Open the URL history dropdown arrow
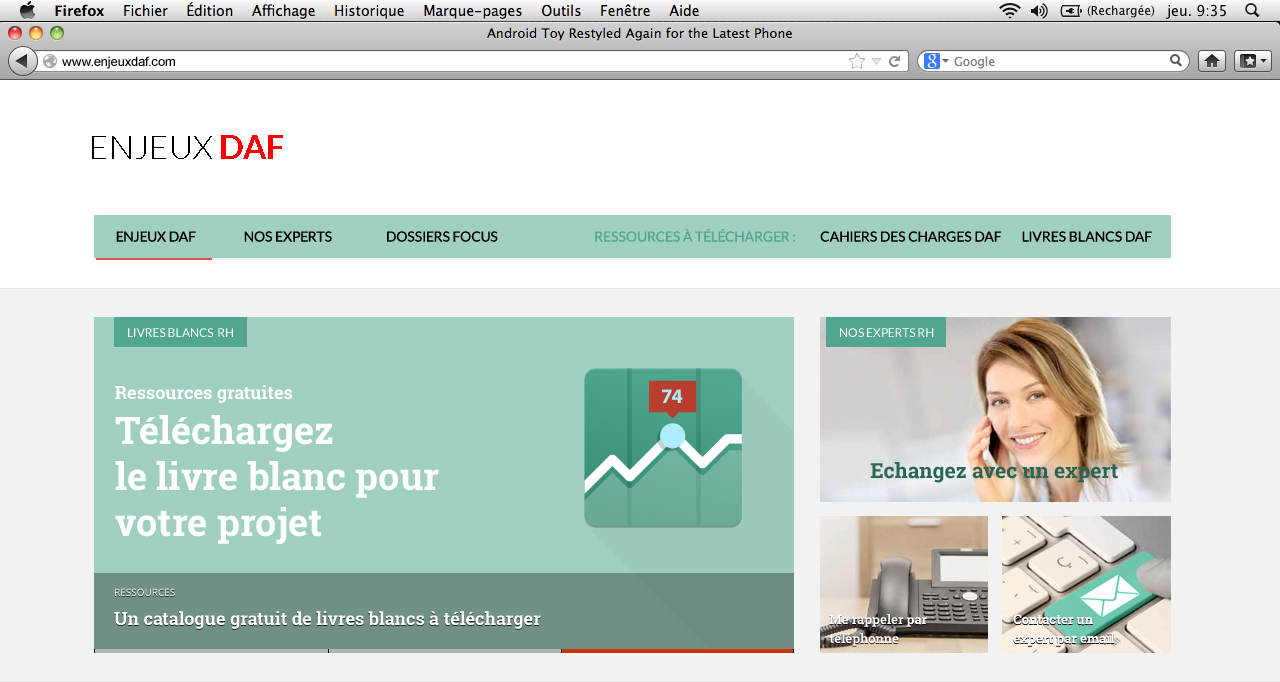This screenshot has width=1280, height=682. click(876, 61)
